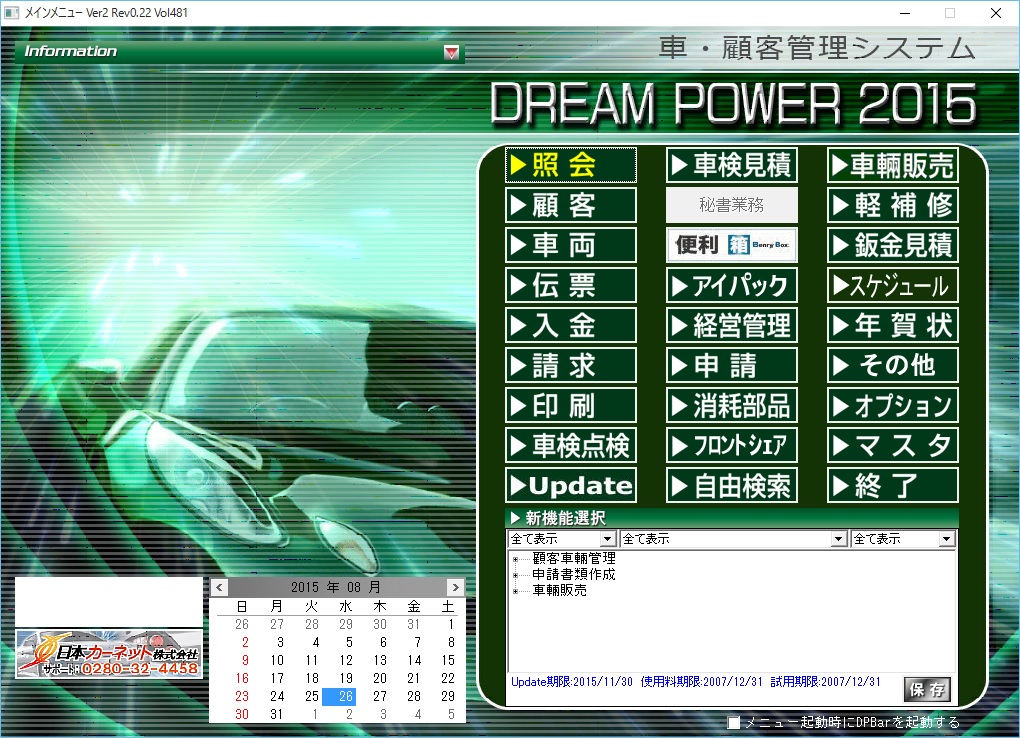Viewport: 1020px width, 738px height.
Task: Open the 自由検索 free search menu
Action: pyautogui.click(x=732, y=485)
